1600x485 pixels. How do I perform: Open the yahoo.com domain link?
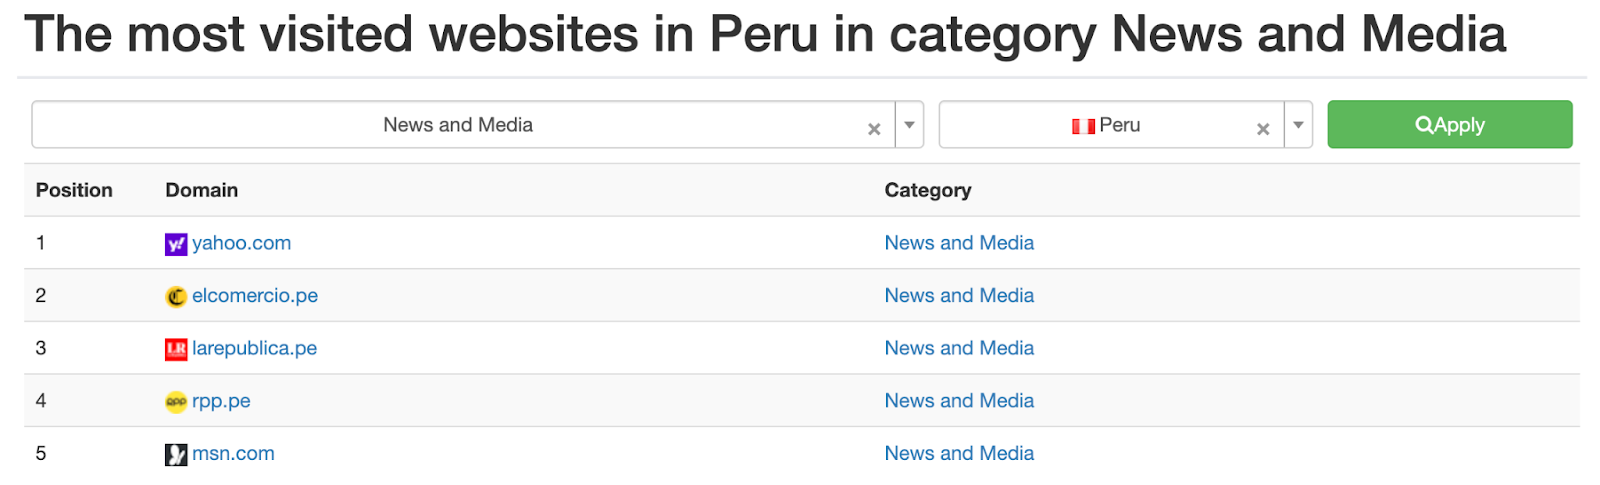coord(241,243)
